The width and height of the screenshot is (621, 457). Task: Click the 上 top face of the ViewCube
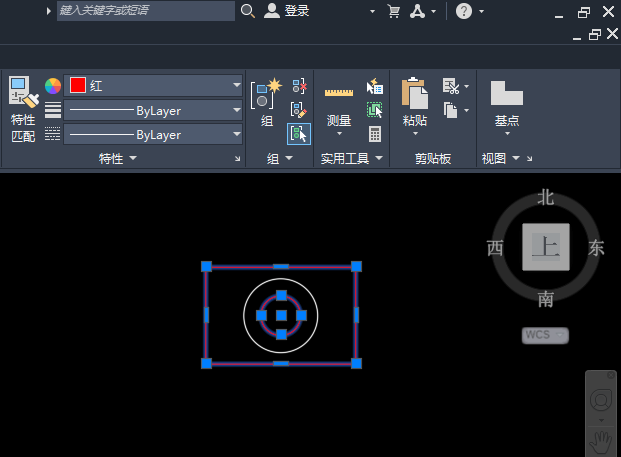(546, 247)
